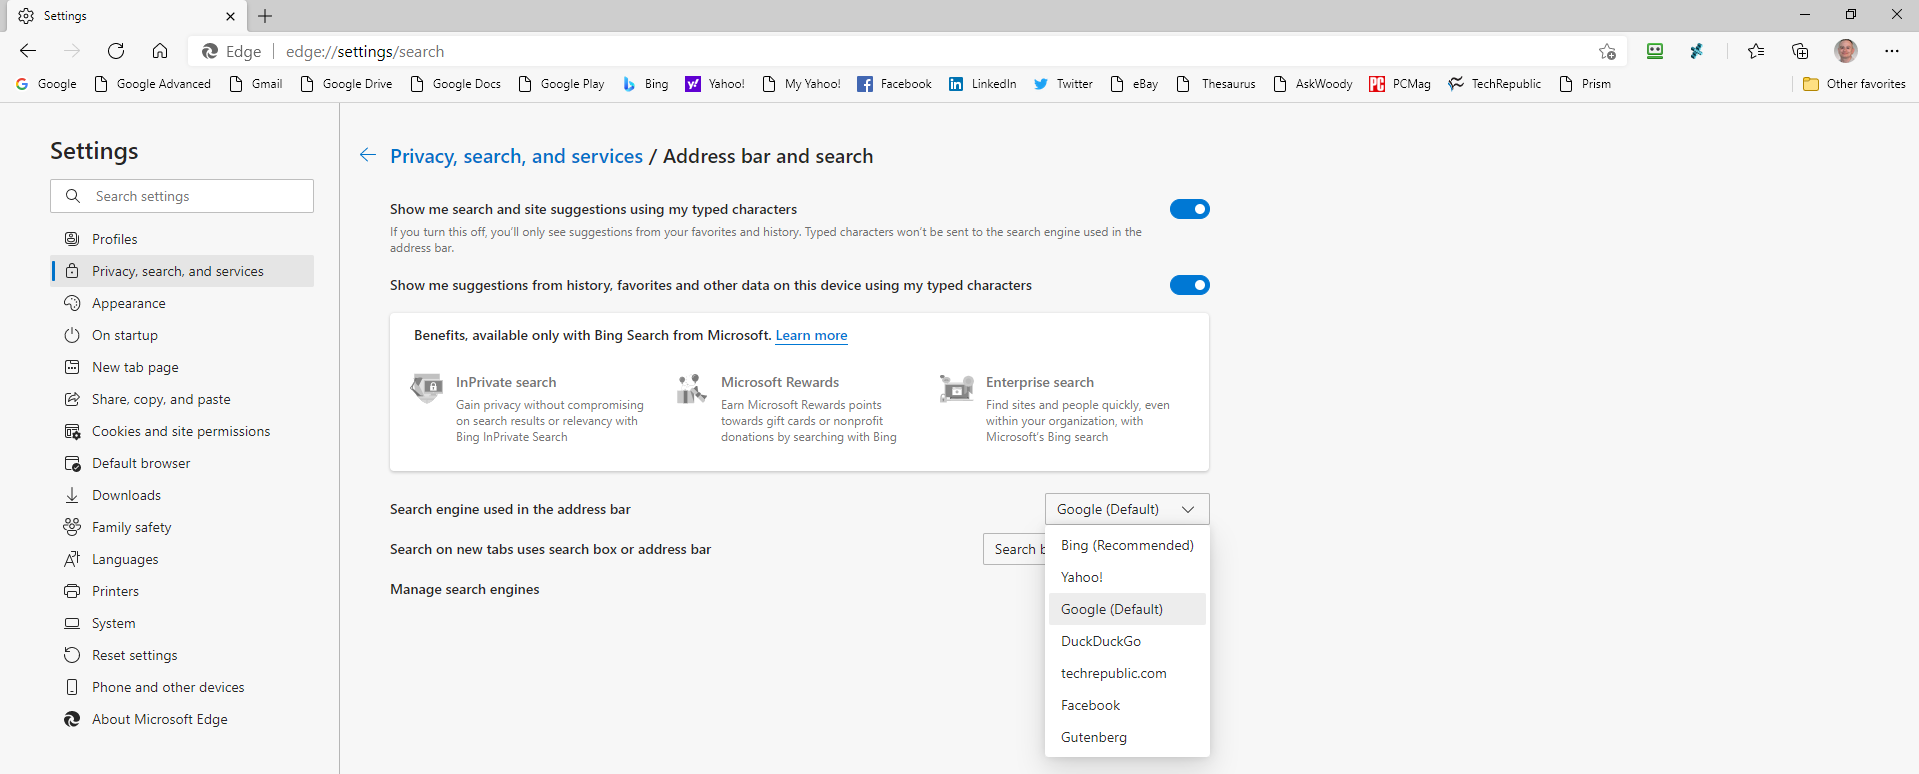Open Reset settings
The image size is (1919, 774).
182,655
